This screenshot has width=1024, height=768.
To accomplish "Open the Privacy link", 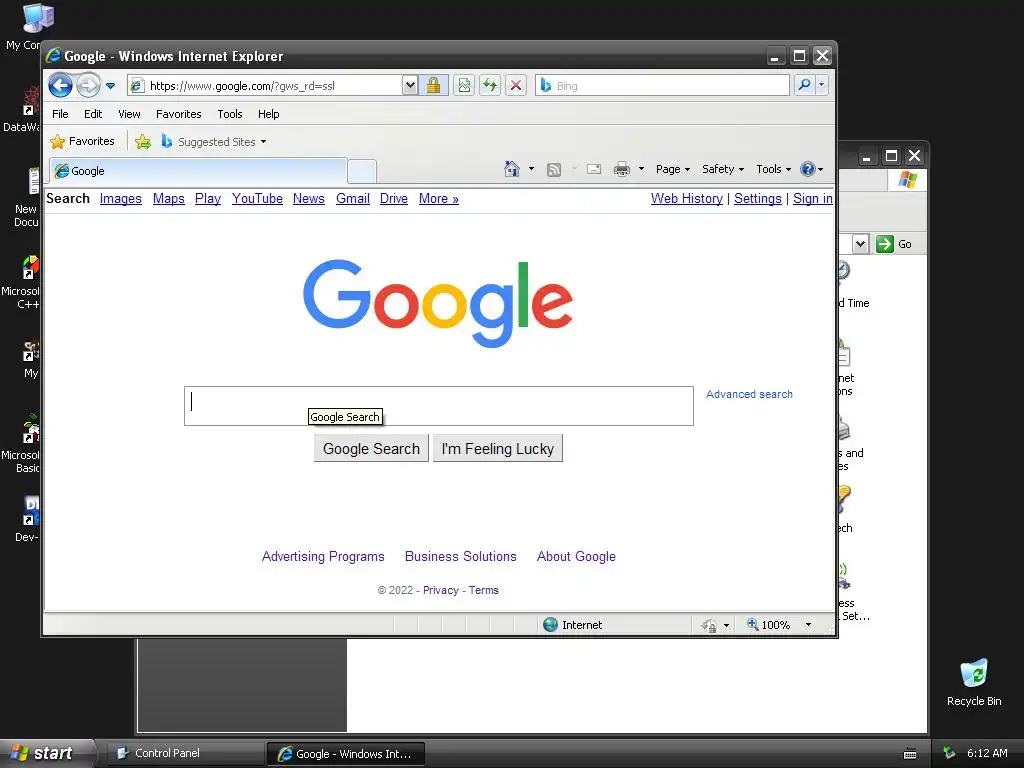I will coord(441,590).
